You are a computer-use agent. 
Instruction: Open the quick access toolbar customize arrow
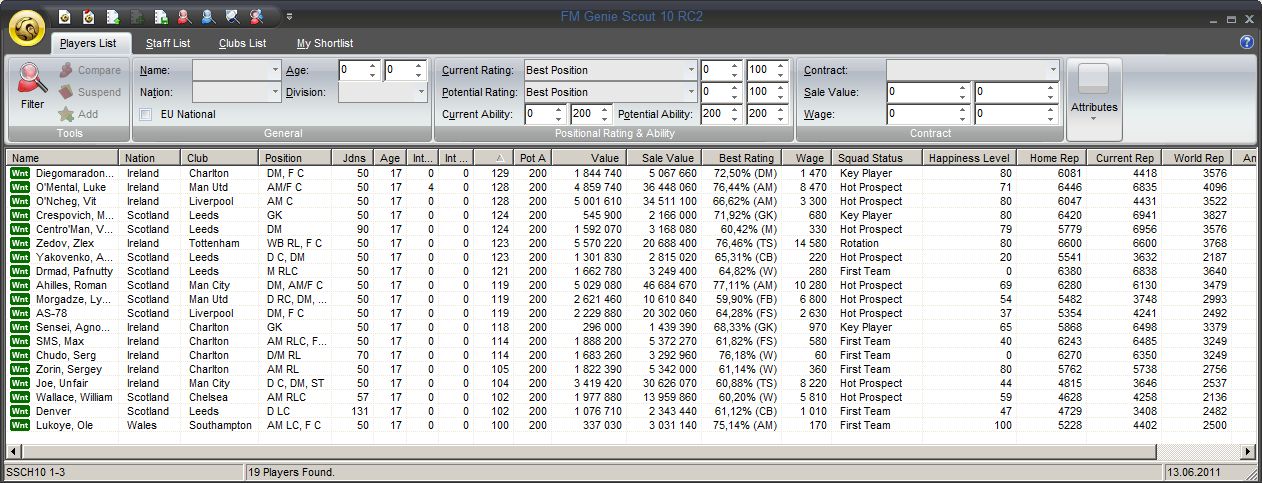pos(289,16)
